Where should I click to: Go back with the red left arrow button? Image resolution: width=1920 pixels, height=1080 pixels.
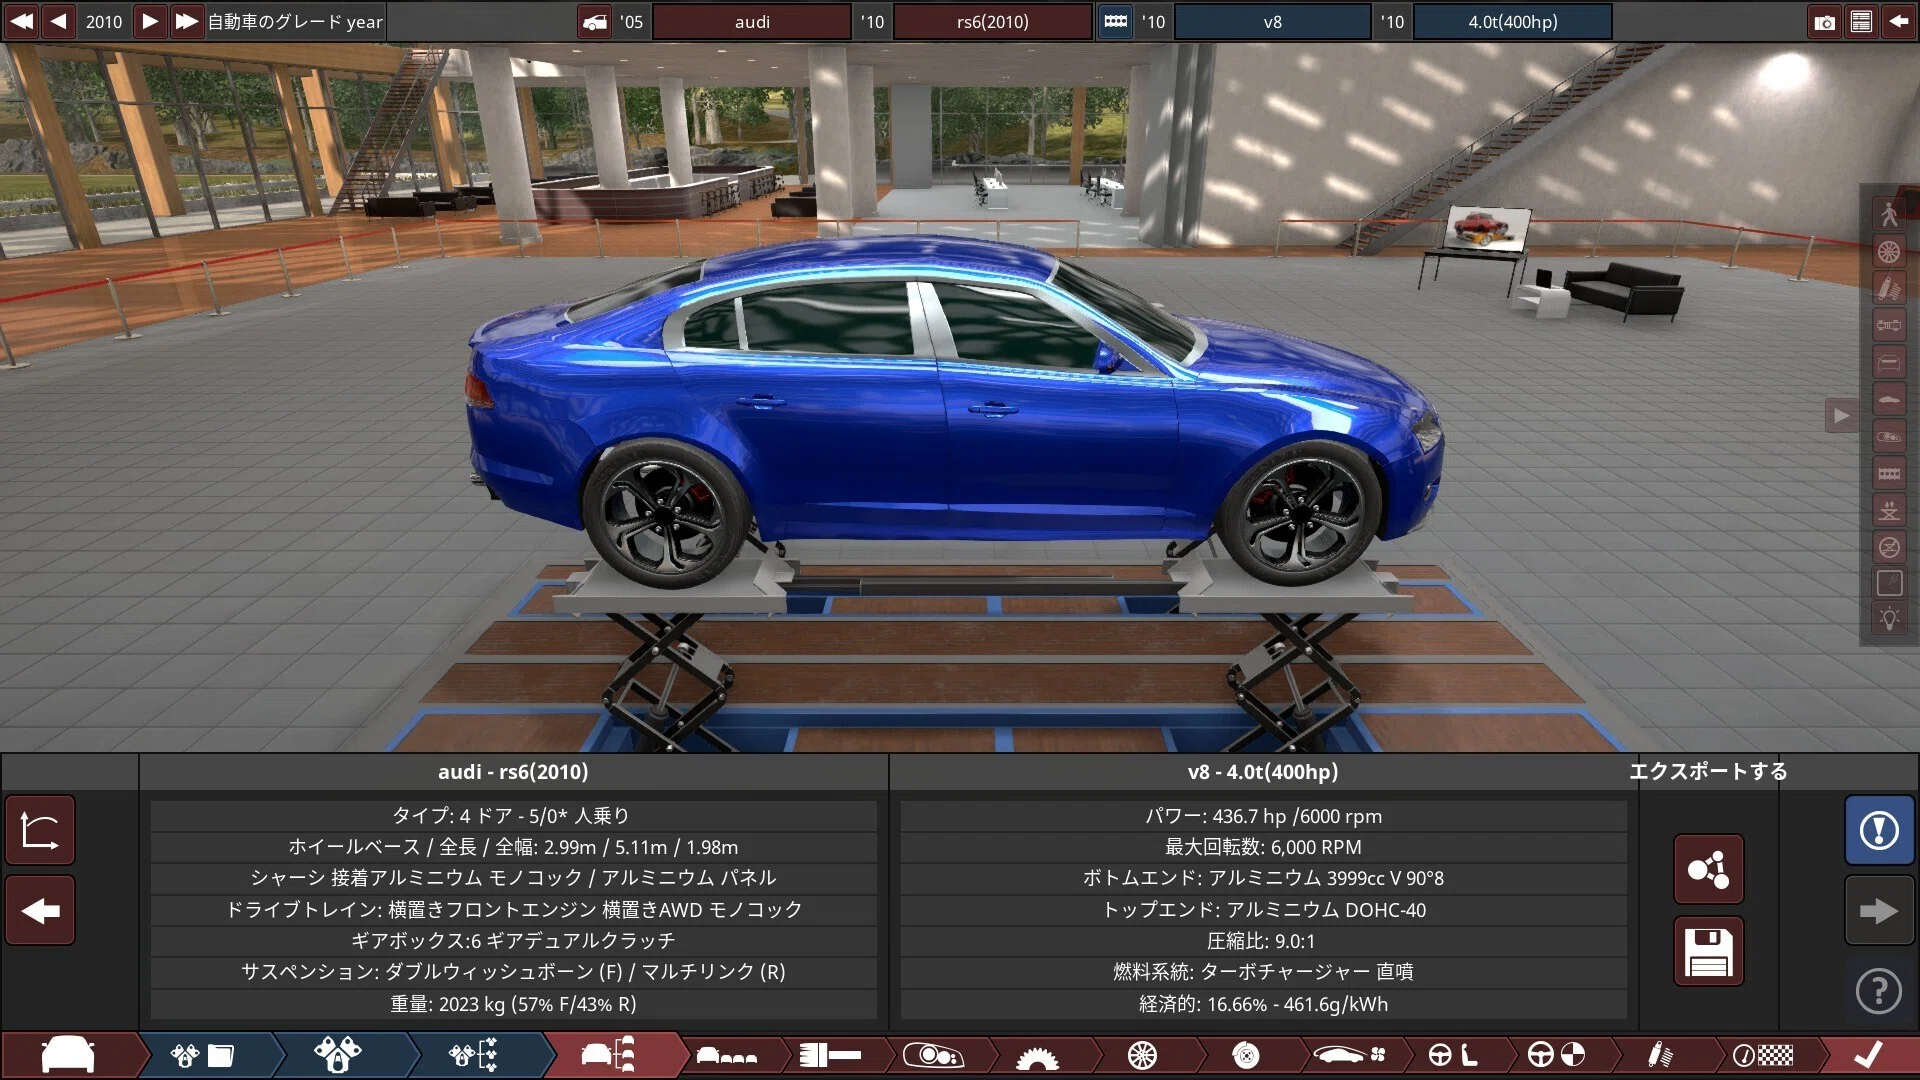(40, 911)
